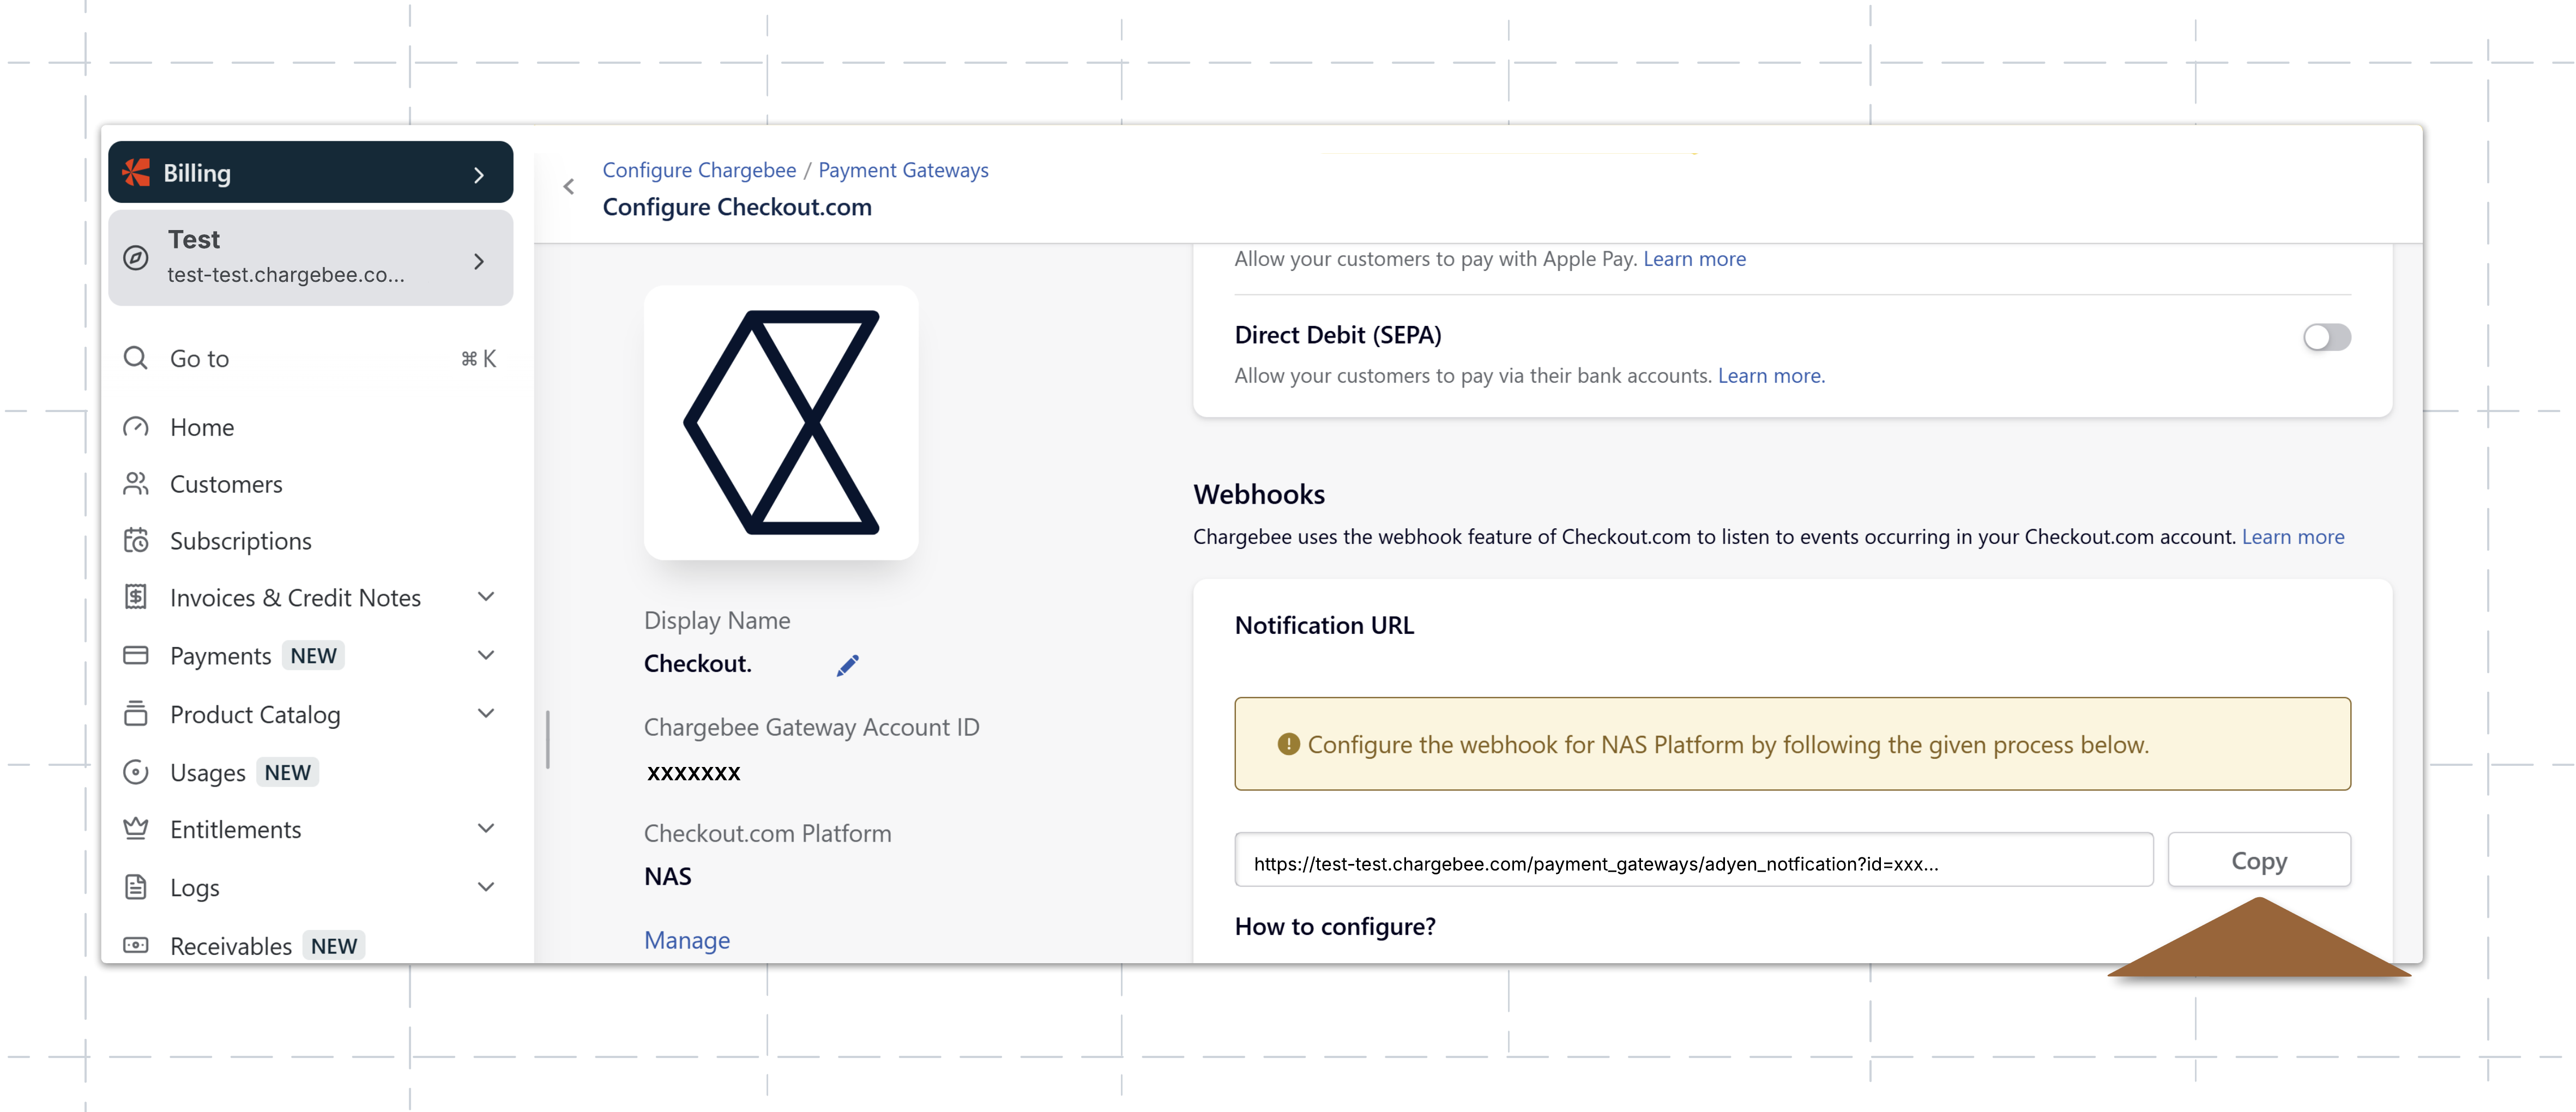Screen dimensions: 2576x1112
Task: Click the Logs document icon
Action: click(x=136, y=887)
